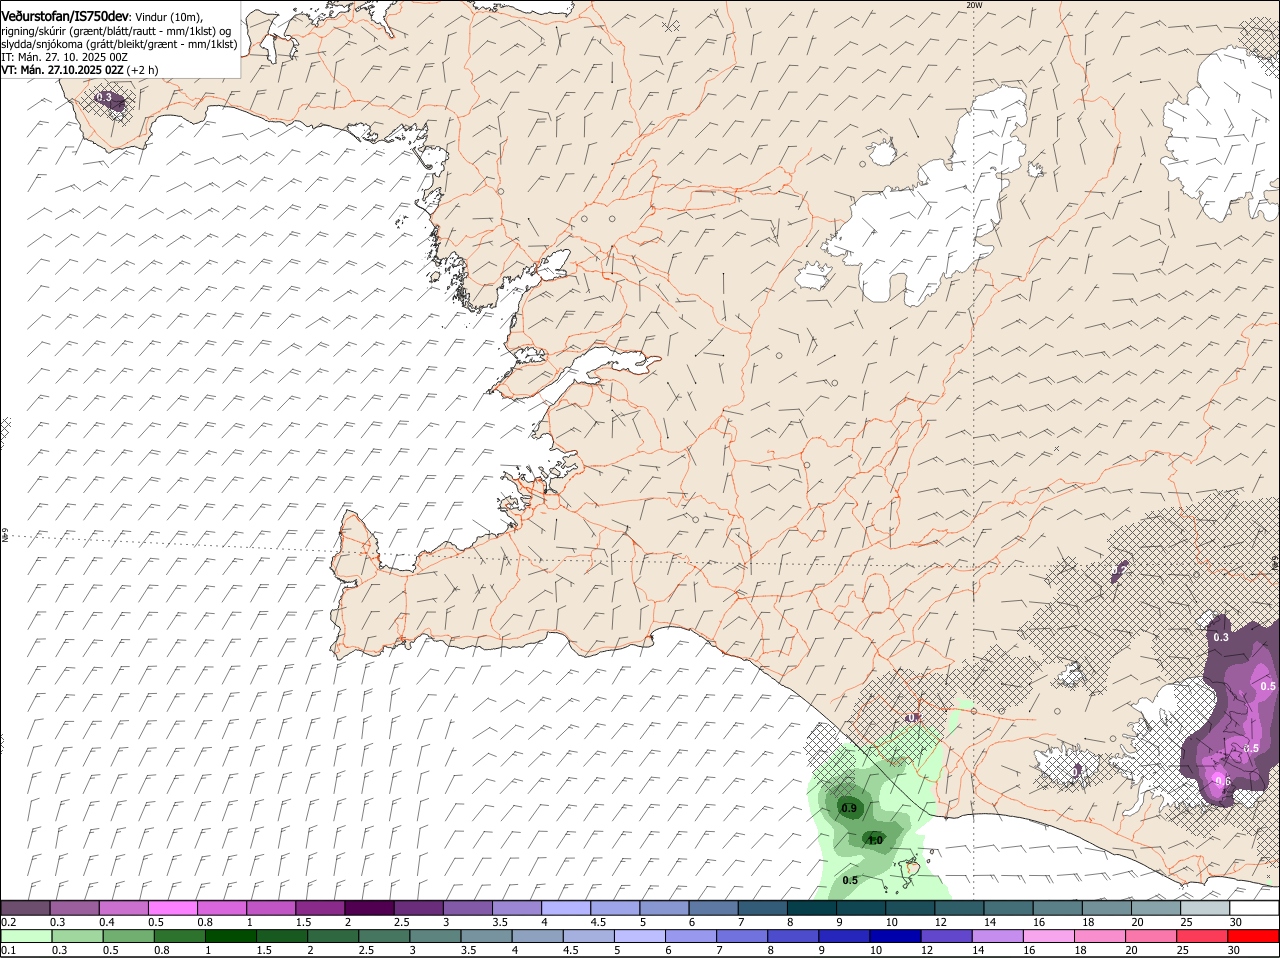Click the 12 label under the snow legend row
Viewport: 1280px width, 958px height.
pyautogui.click(x=940, y=922)
